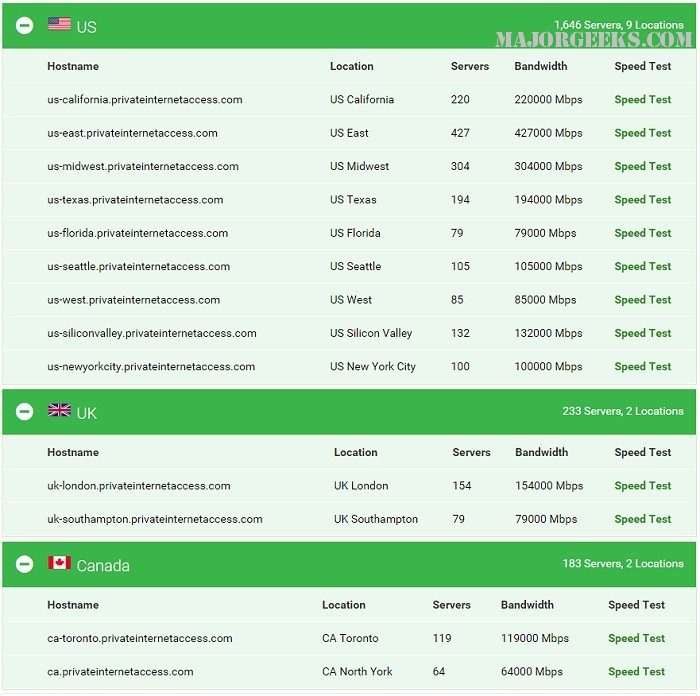Viewport: 700px width, 696px height.
Task: Select hostname us-siliconvalley.privateinternetaccess.com
Action: [x=152, y=333]
